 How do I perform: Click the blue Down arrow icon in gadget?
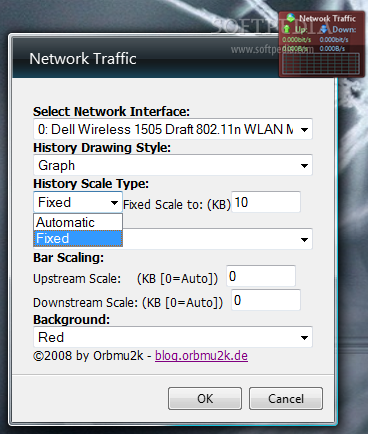pyautogui.click(x=324, y=29)
